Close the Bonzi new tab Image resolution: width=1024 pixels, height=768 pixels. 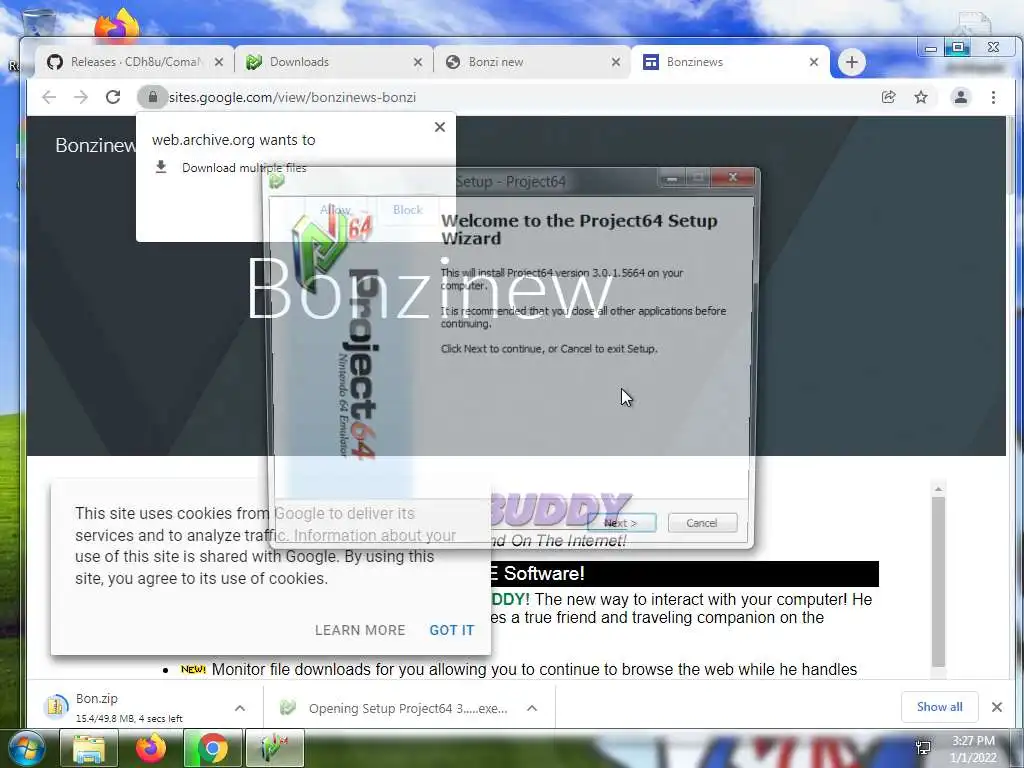(616, 62)
